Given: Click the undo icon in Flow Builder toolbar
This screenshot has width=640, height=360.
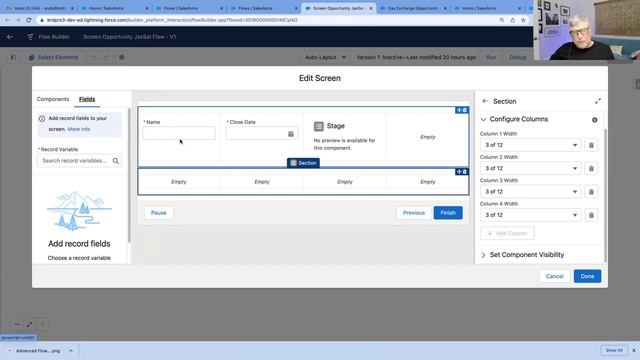Looking at the screenshot, I should [94, 58].
